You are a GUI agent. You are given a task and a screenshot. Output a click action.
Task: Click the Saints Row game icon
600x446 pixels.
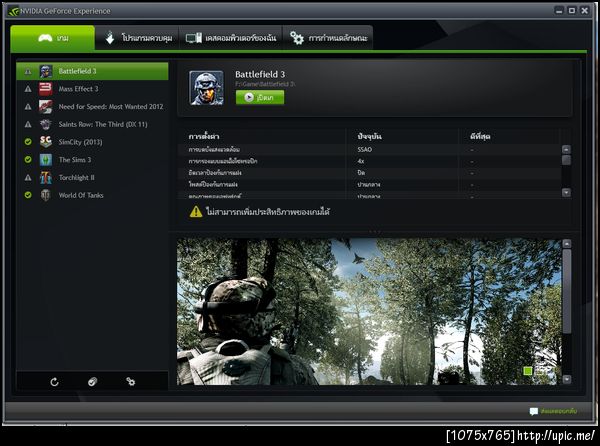(46, 124)
